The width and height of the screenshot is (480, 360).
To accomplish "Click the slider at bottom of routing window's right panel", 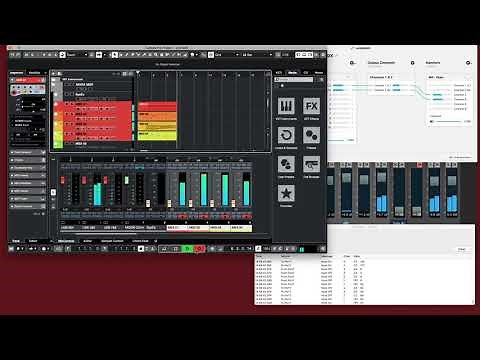I will (447, 121).
